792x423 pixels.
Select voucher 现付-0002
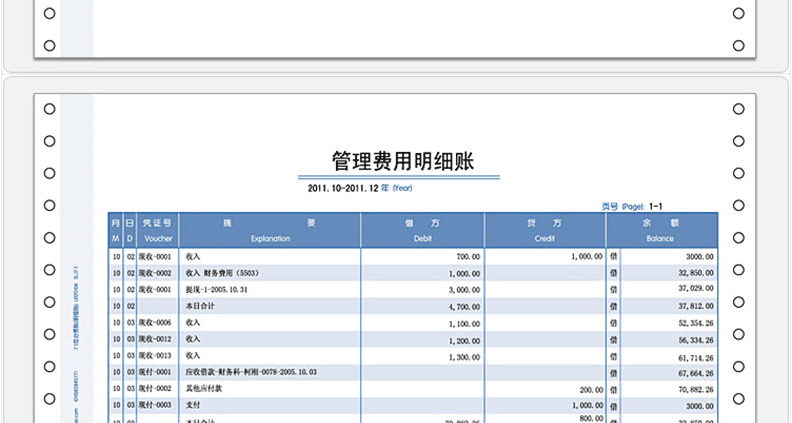click(x=155, y=389)
